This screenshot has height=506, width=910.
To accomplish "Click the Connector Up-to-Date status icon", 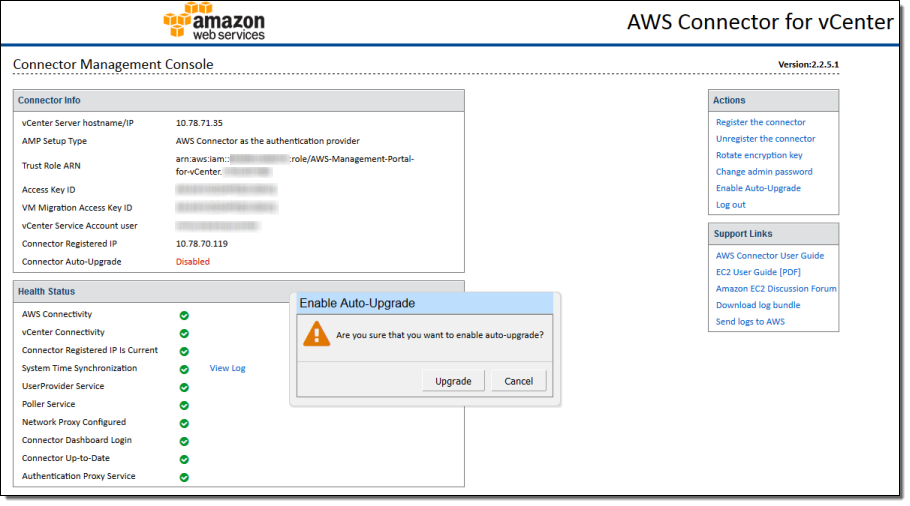I will [x=184, y=459].
